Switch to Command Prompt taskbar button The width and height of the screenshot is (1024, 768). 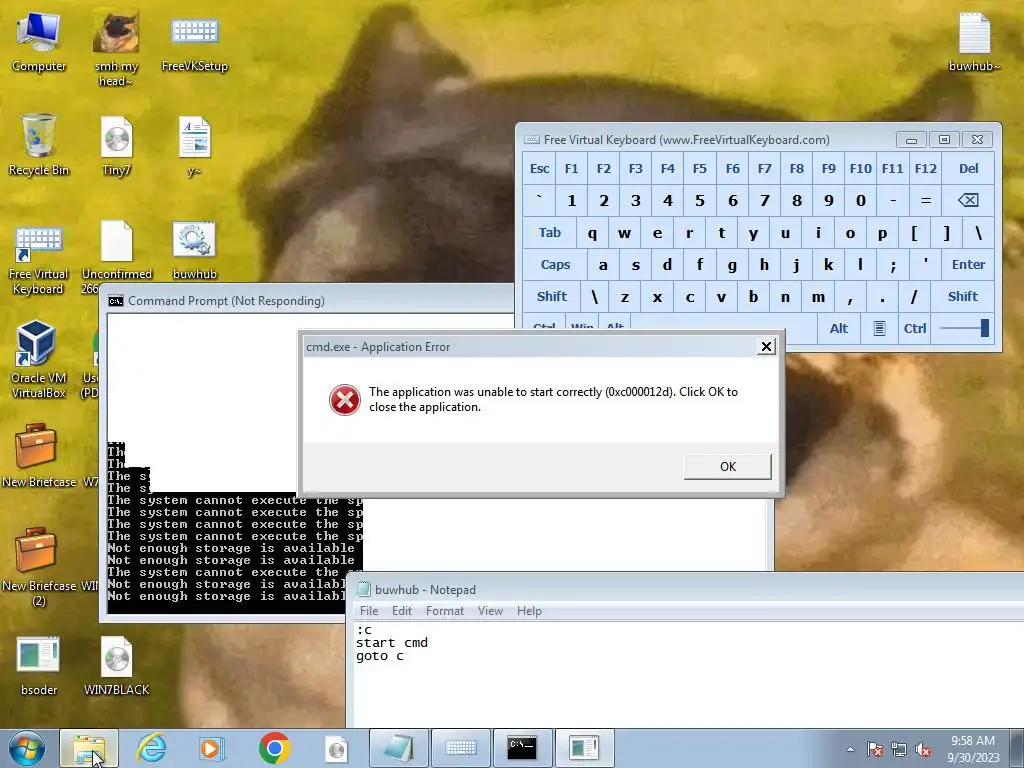[x=522, y=748]
